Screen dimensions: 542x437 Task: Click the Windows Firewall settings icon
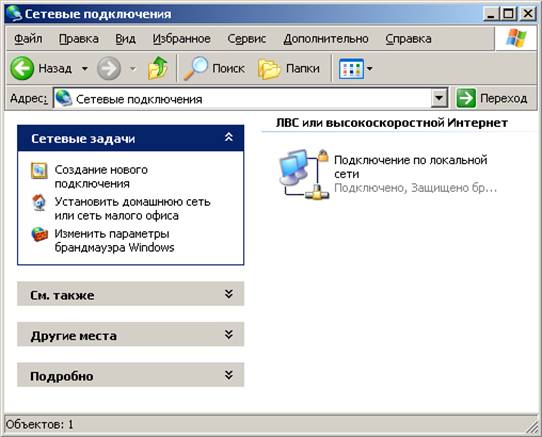point(39,234)
